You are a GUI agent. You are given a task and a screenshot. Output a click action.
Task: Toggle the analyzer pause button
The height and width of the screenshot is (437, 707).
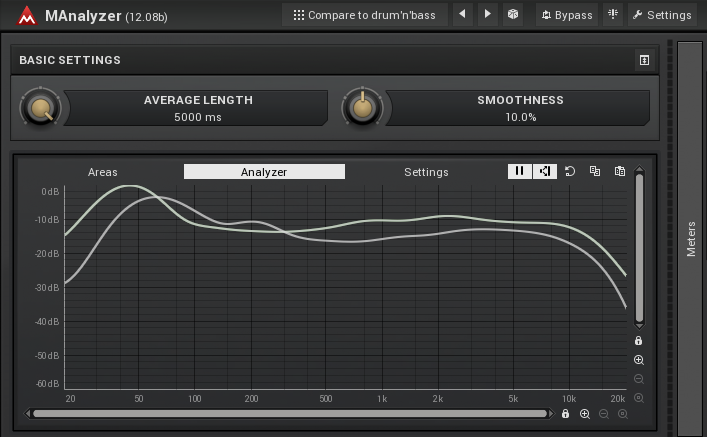(x=519, y=171)
